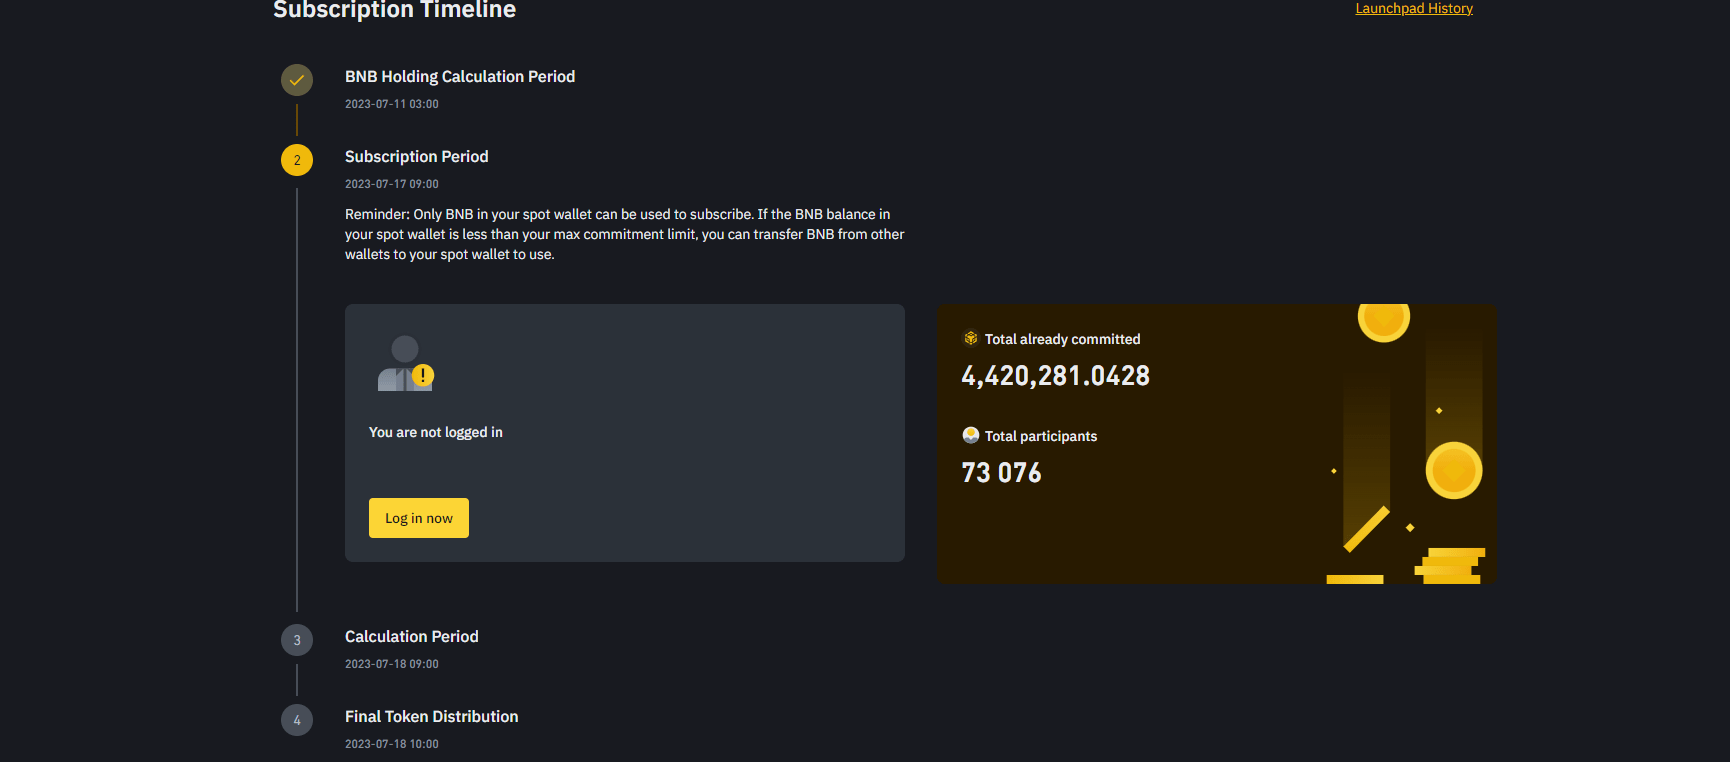
Task: Click the Calculation Period heading
Action: pos(412,637)
